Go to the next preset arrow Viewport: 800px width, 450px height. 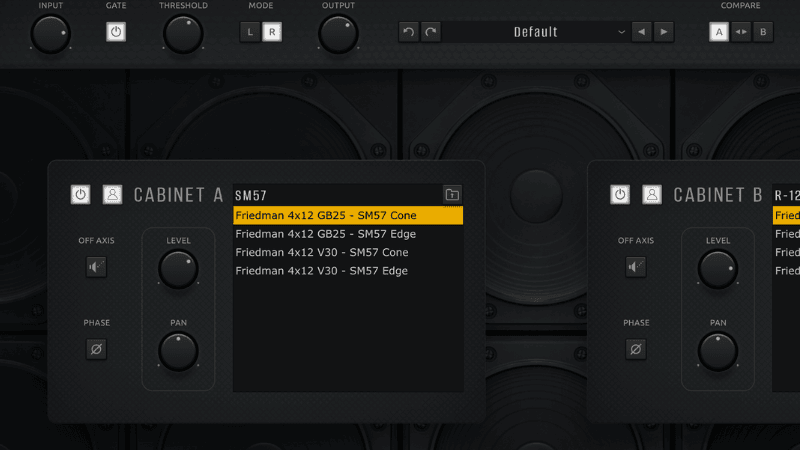pyautogui.click(x=663, y=32)
